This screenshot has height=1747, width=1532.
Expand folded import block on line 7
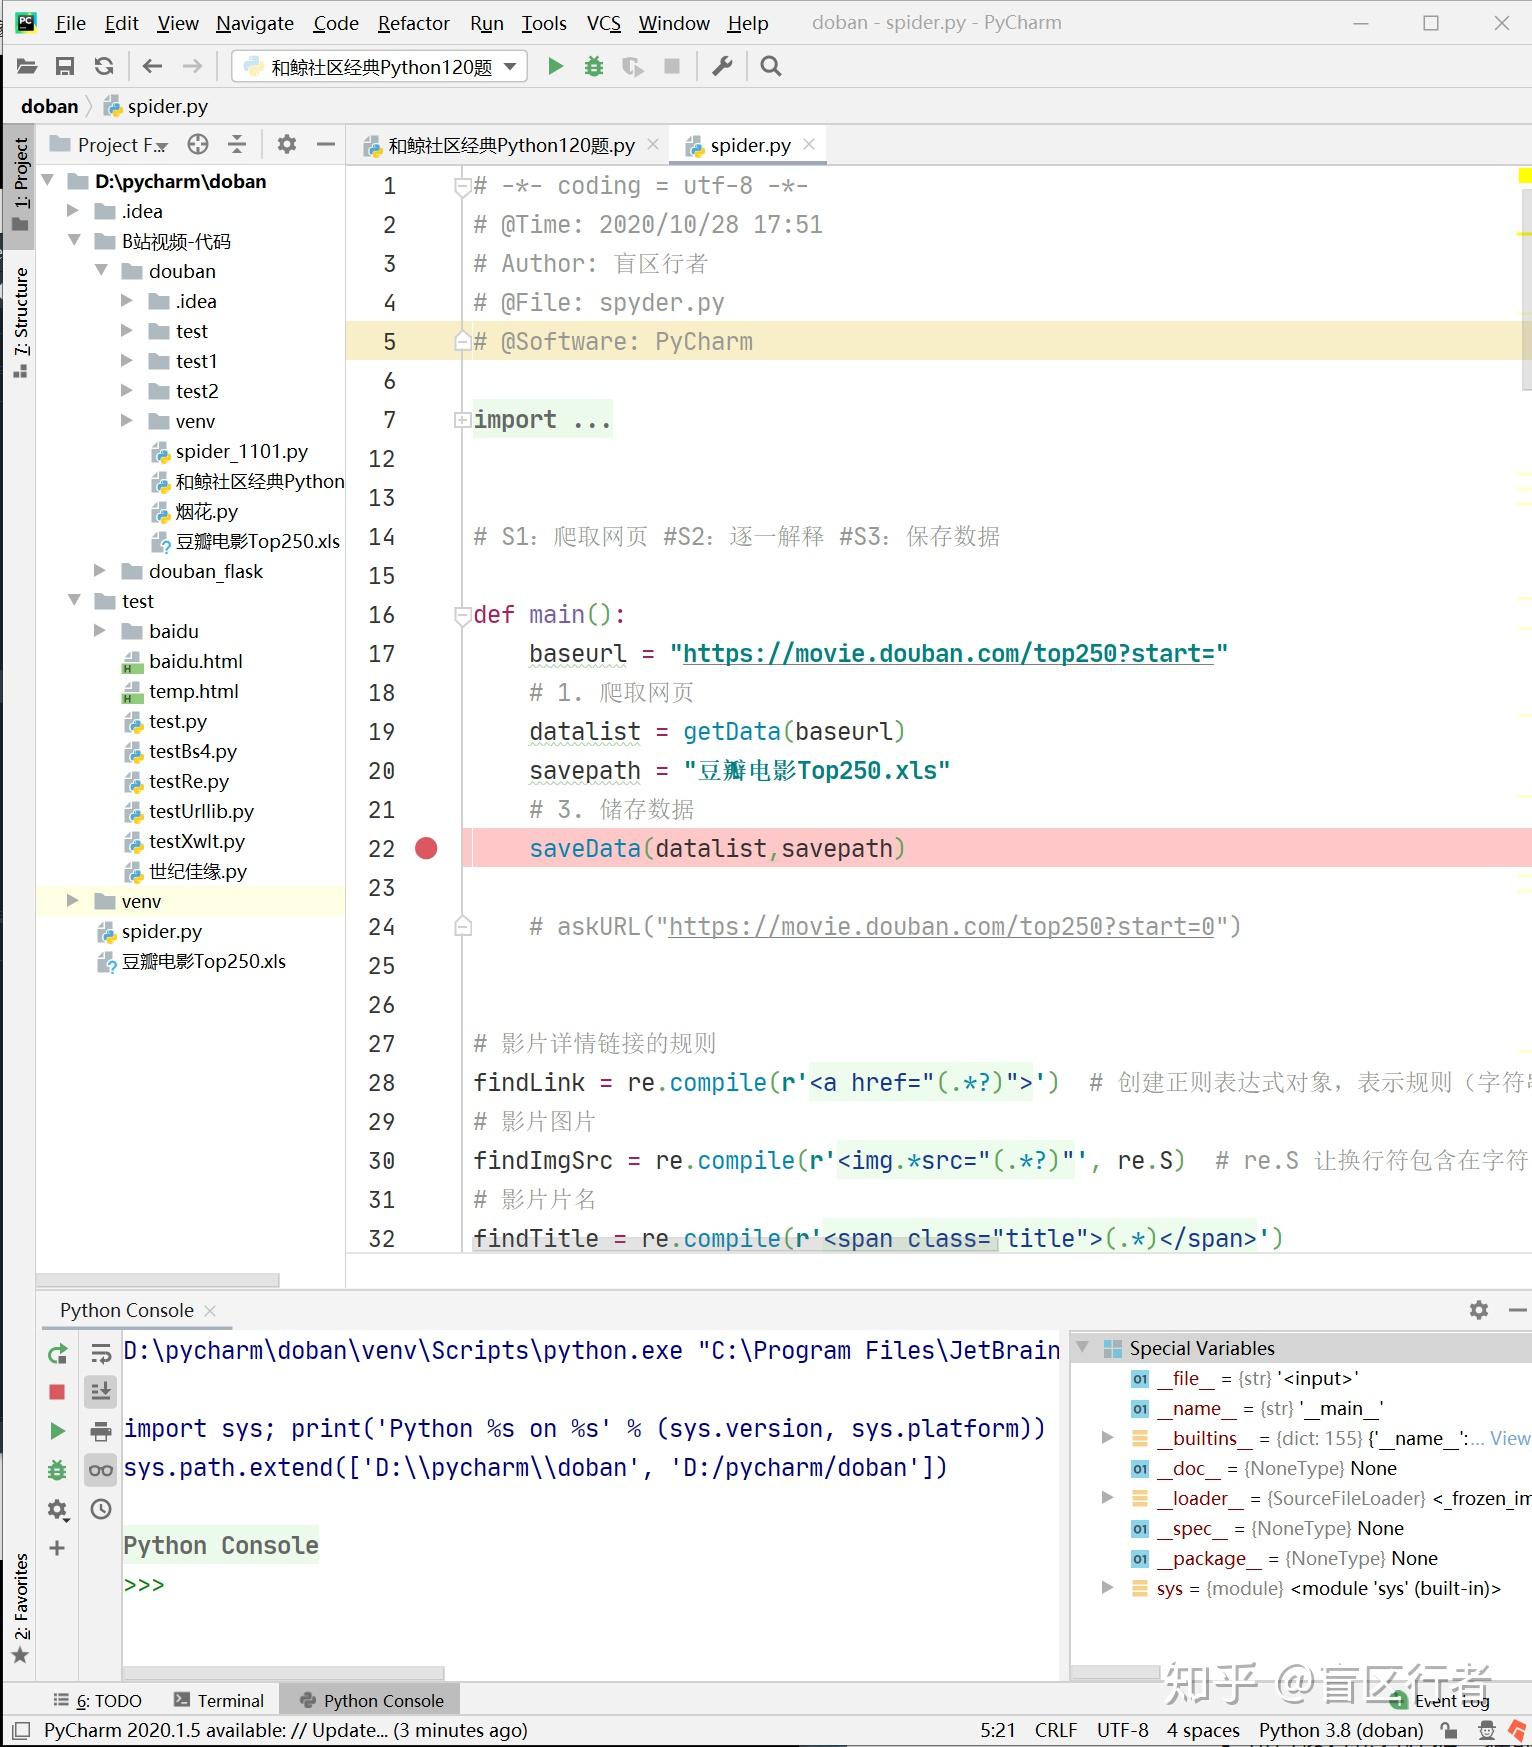[462, 420]
